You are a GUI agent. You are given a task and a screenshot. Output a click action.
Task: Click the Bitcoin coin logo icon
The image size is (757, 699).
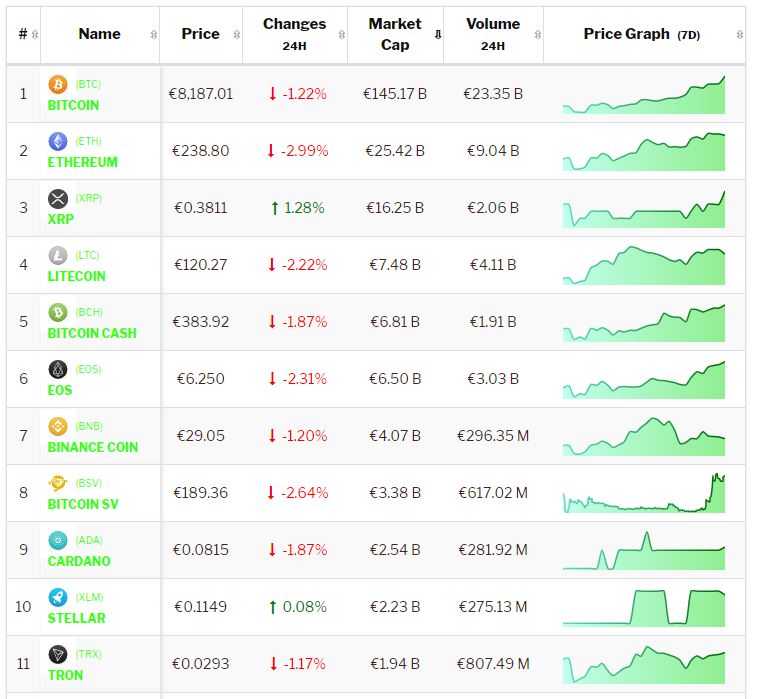point(57,85)
